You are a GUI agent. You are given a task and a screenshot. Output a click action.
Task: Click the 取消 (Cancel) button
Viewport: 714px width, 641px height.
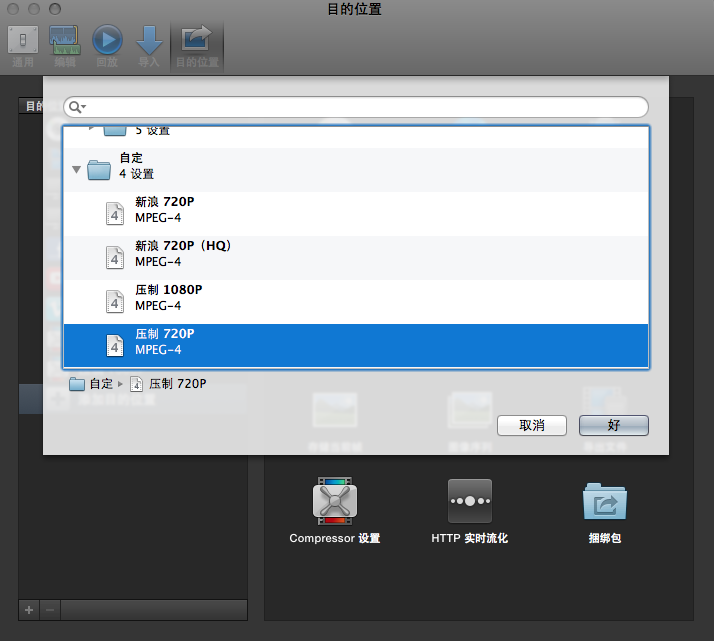point(531,425)
